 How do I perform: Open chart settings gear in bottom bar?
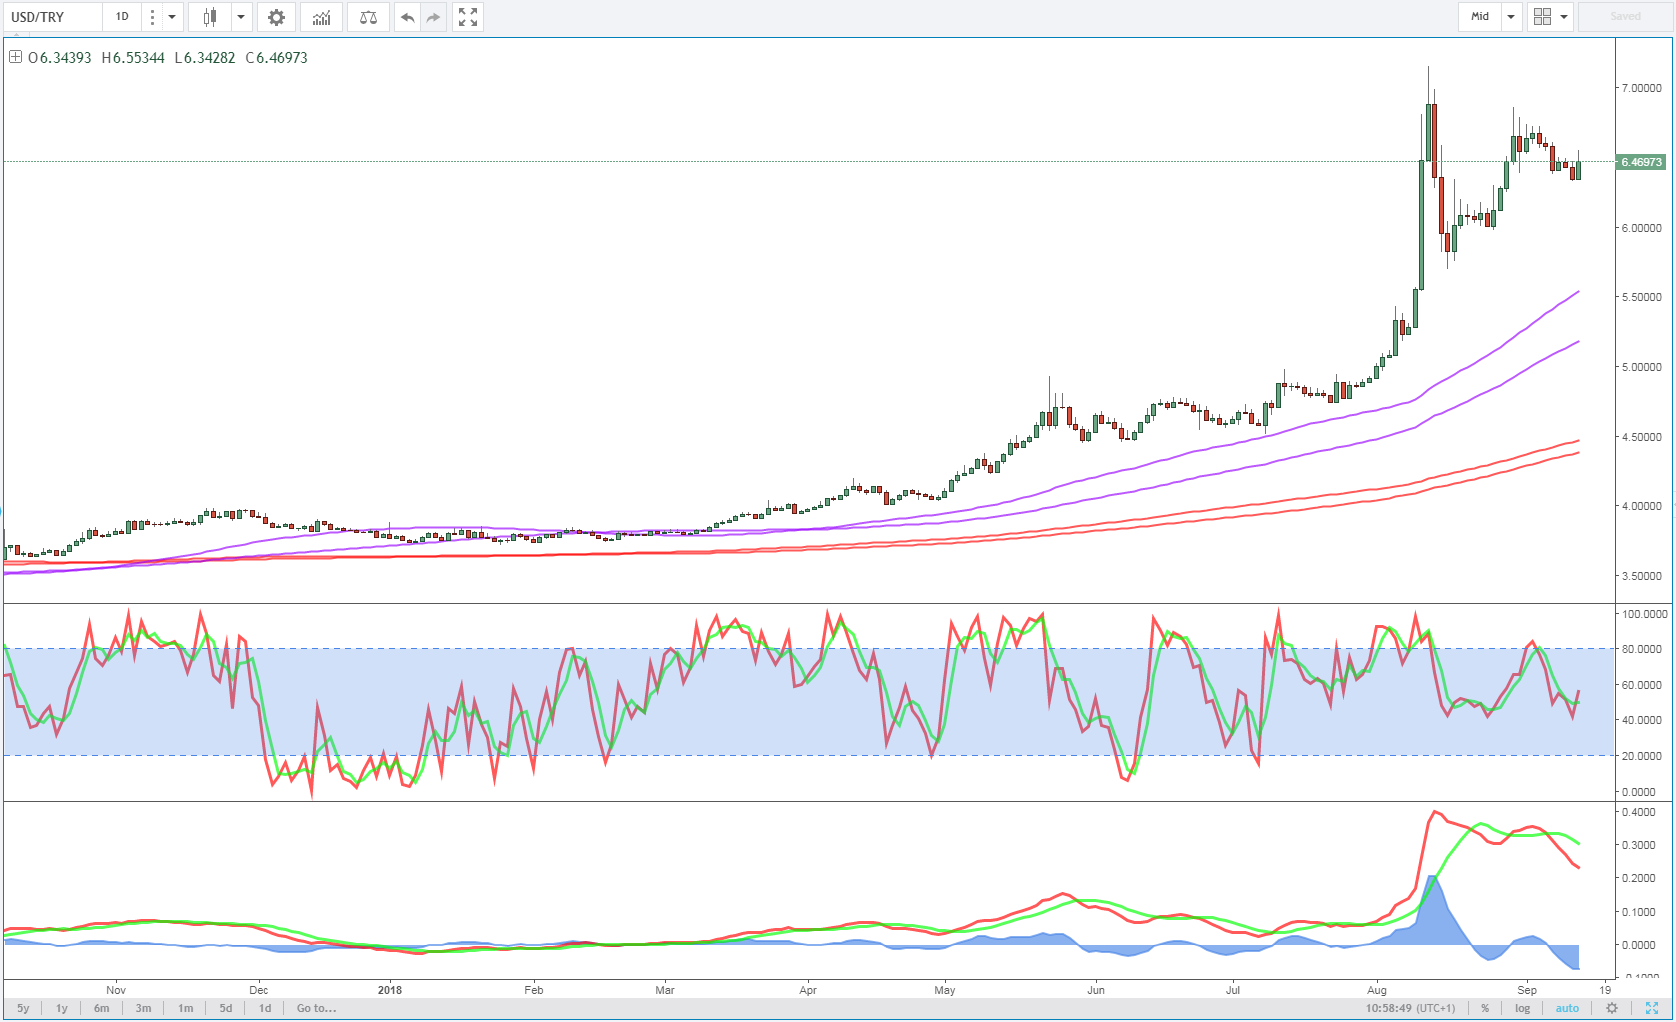point(1611,1008)
